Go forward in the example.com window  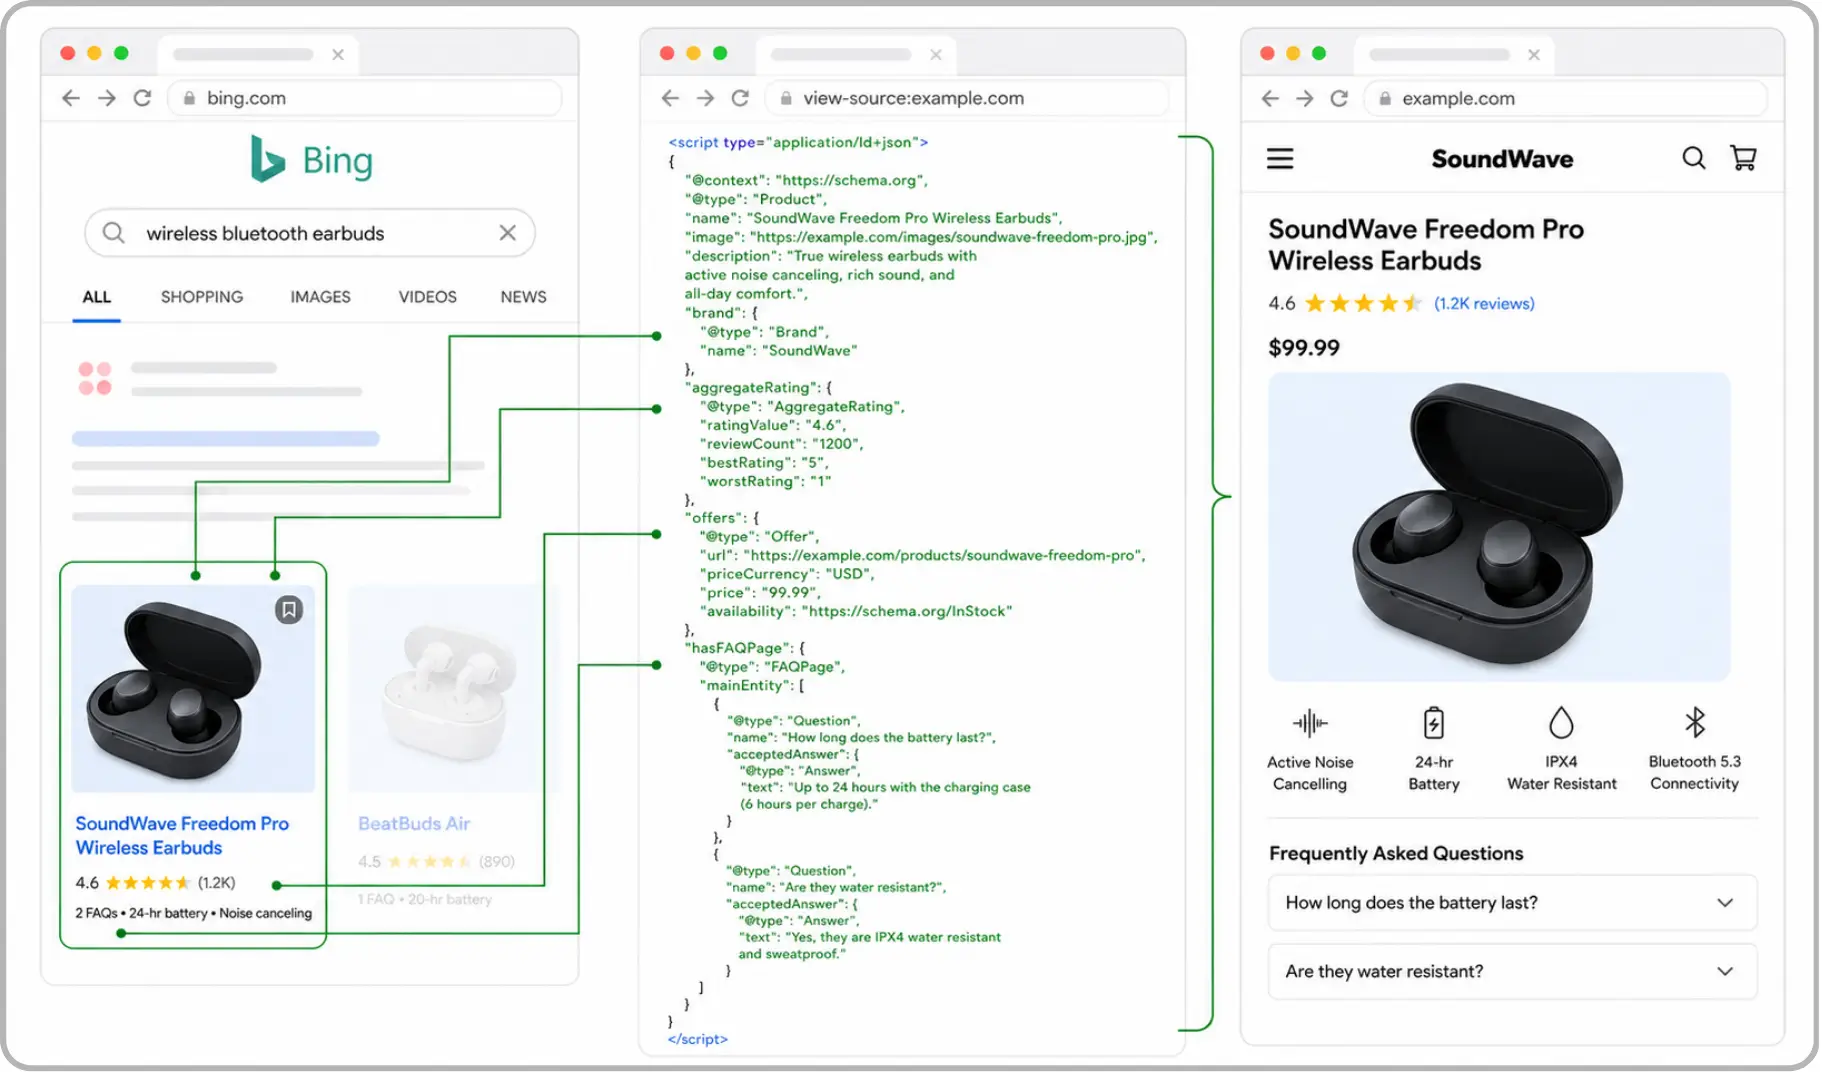pyautogui.click(x=1305, y=98)
